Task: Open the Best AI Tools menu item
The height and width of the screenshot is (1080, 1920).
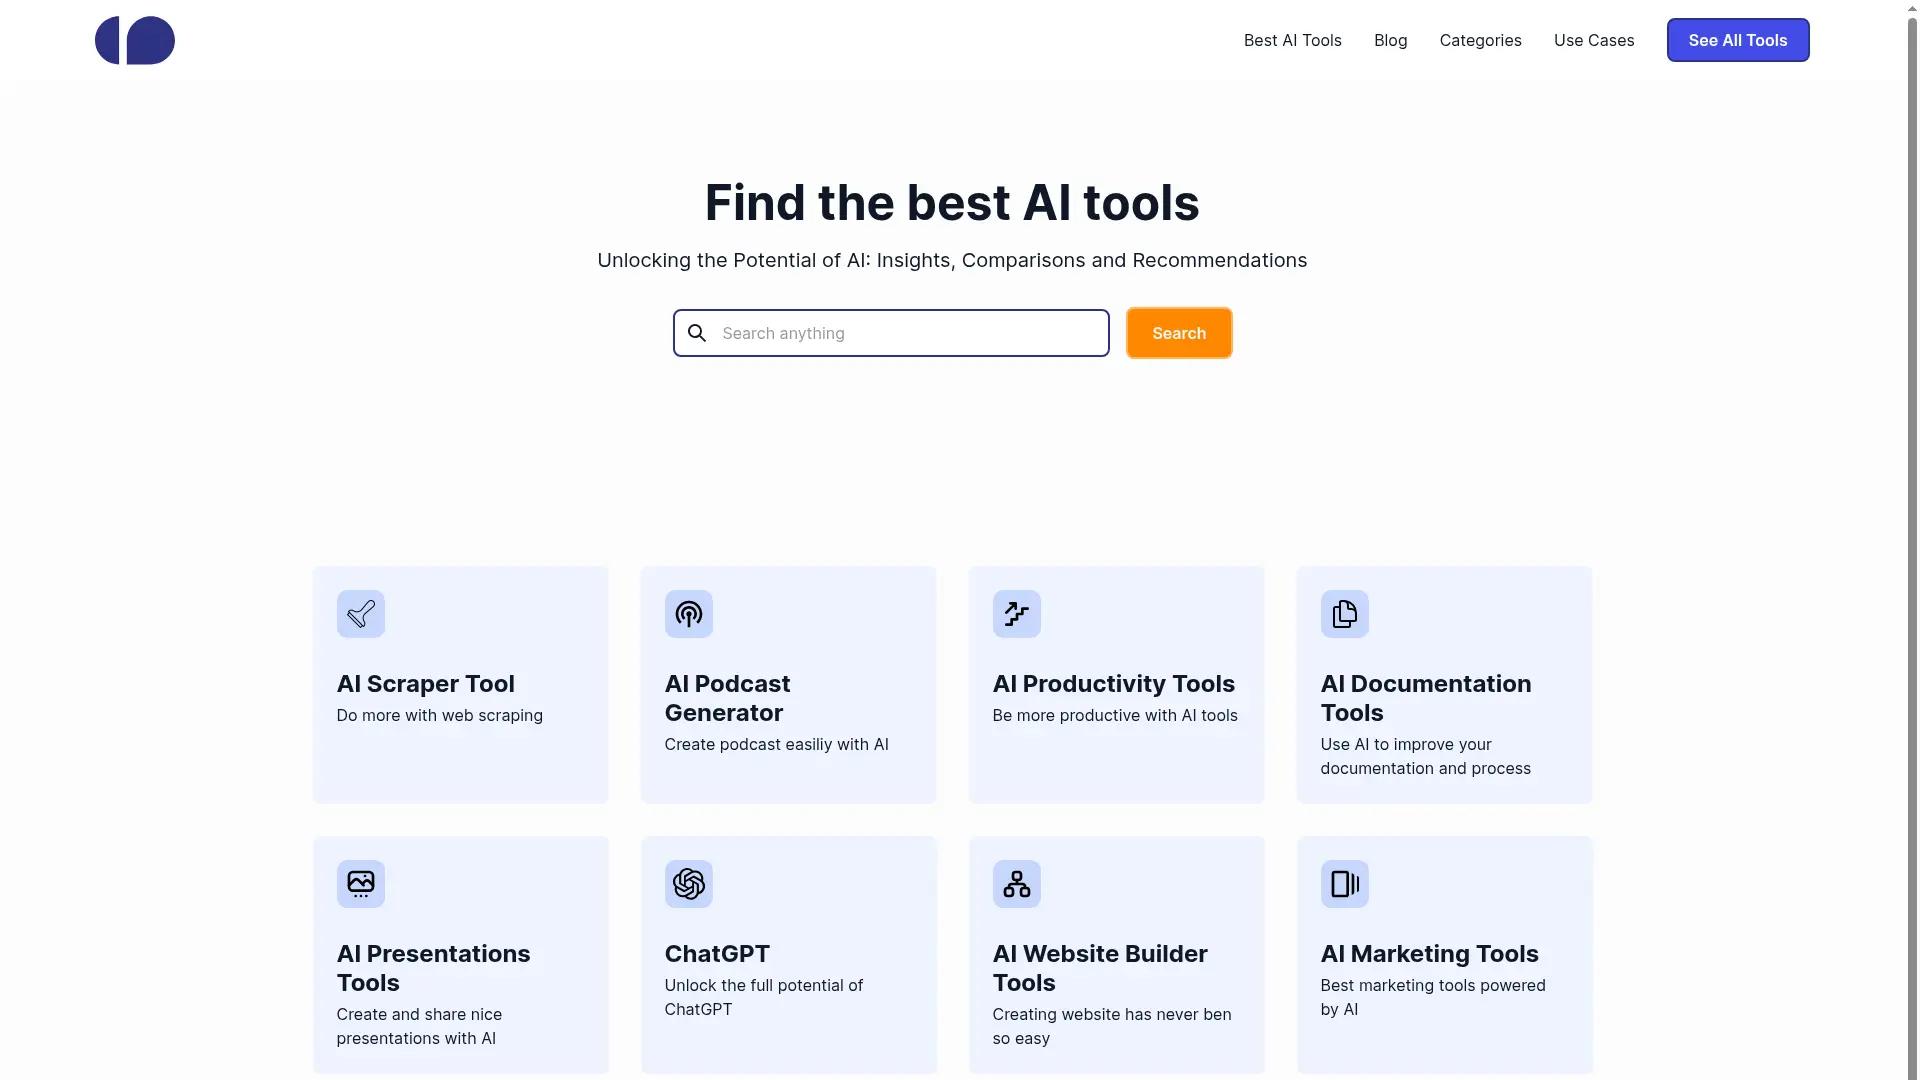Action: [1292, 41]
